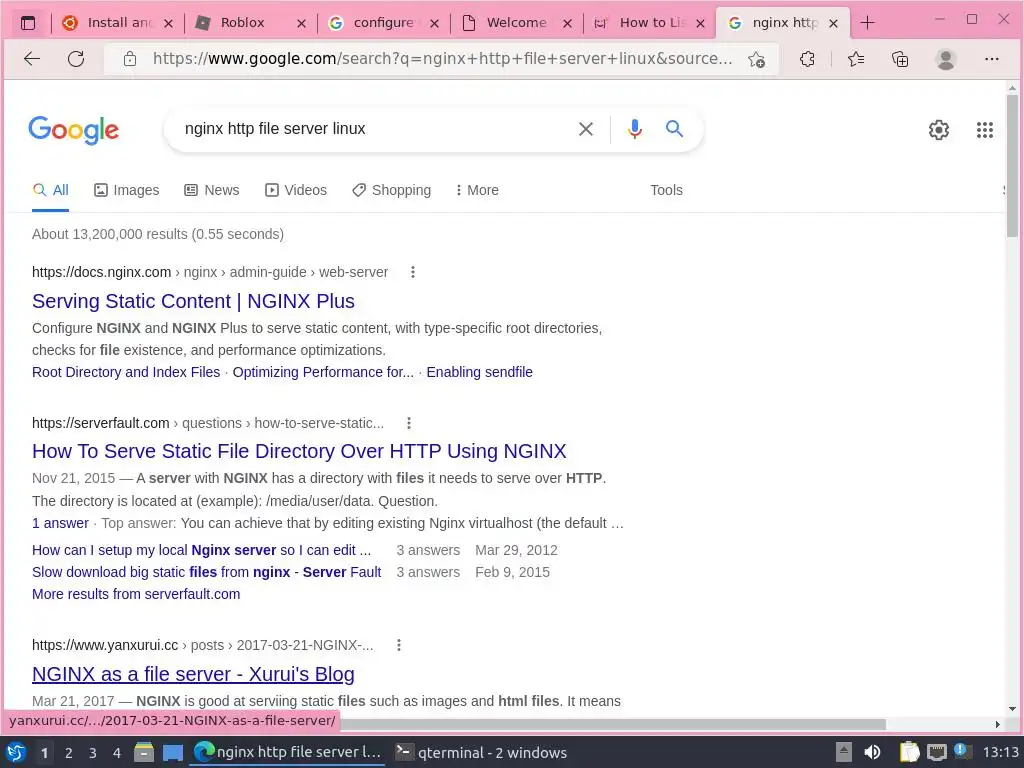This screenshot has height=768, width=1024.
Task: Go to Google home via logo
Action: pyautogui.click(x=73, y=130)
